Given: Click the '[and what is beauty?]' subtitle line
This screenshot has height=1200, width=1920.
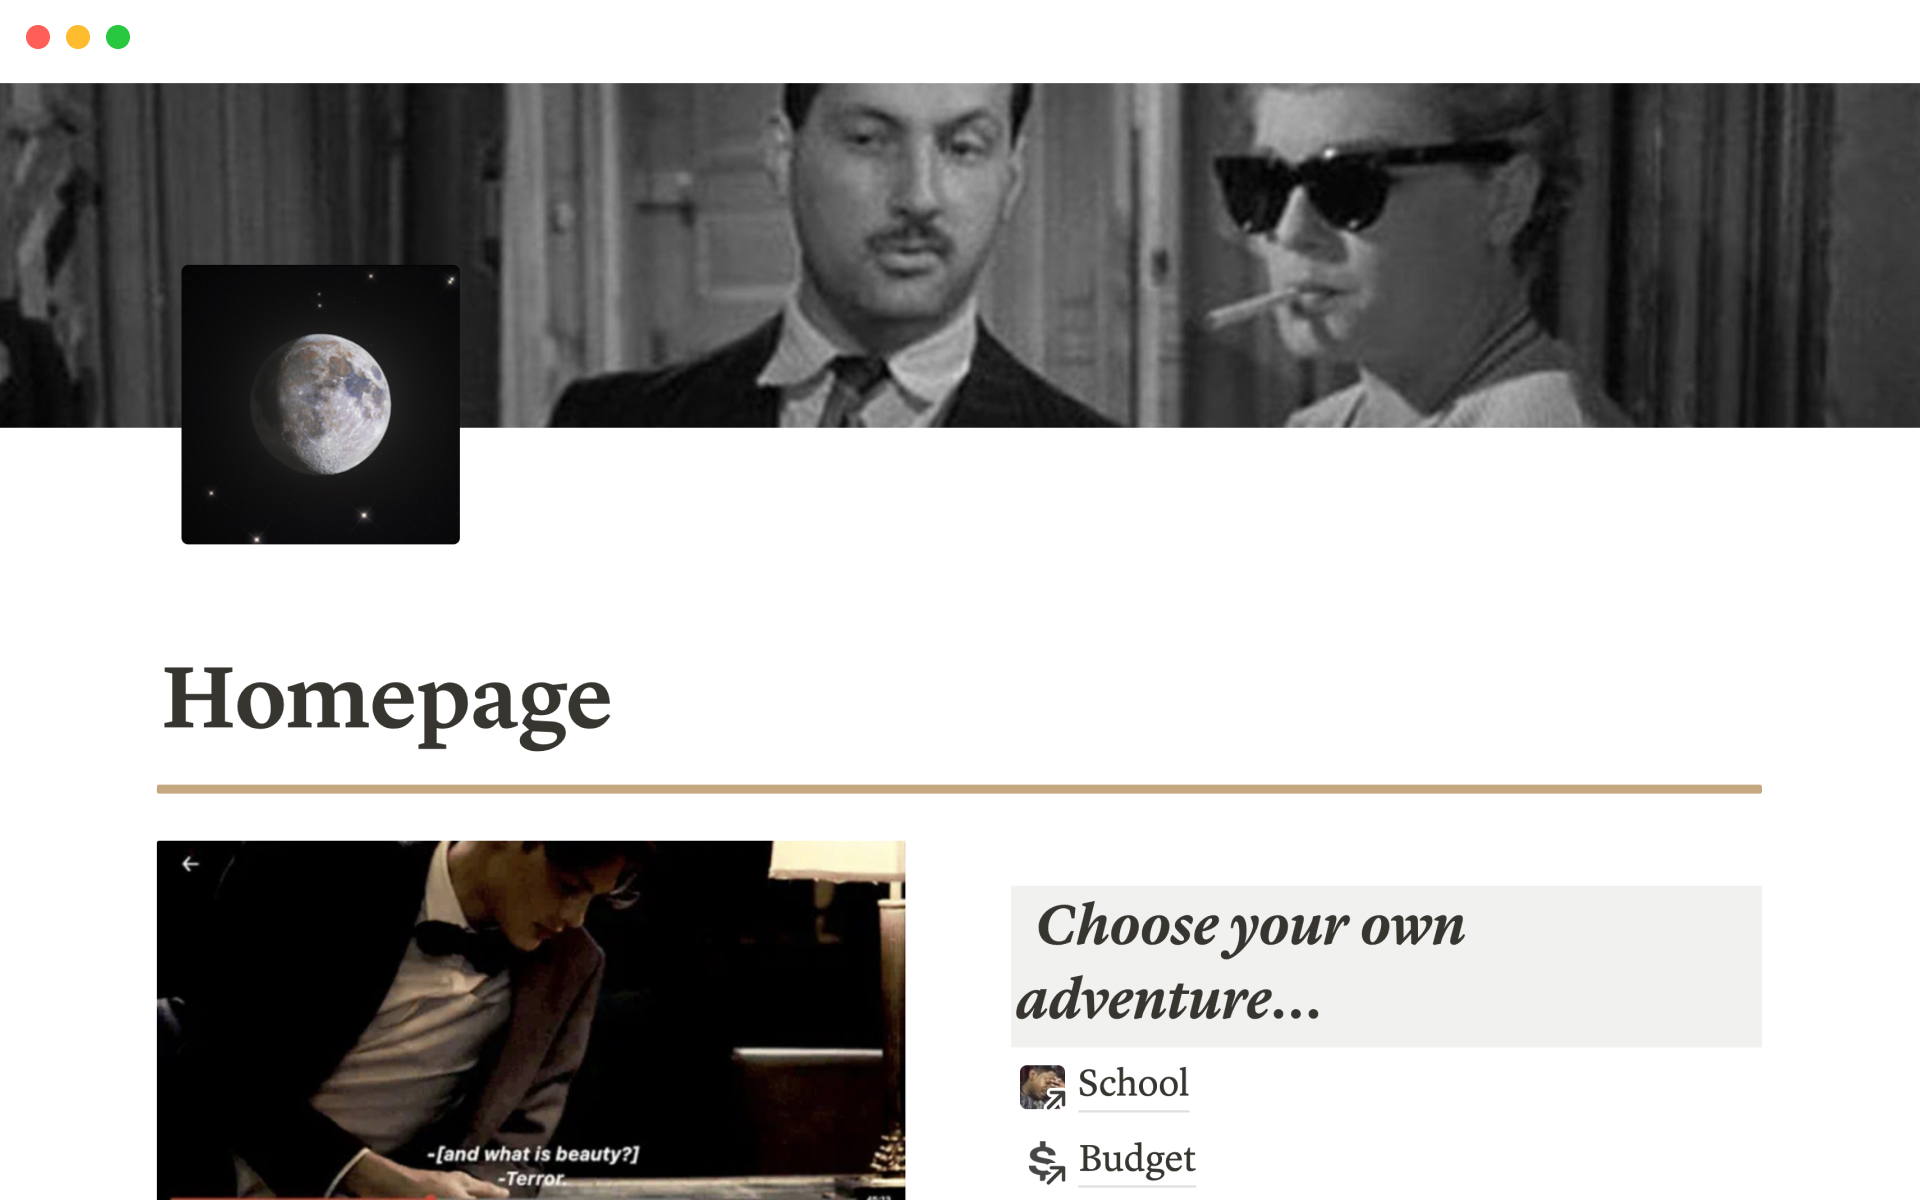Looking at the screenshot, I should point(533,1154).
